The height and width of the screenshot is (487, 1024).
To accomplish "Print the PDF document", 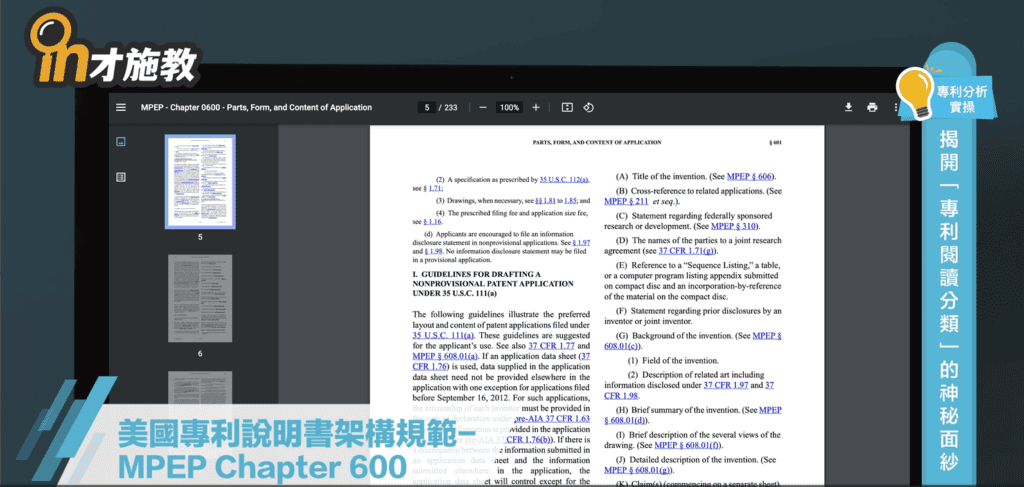I will [x=872, y=107].
